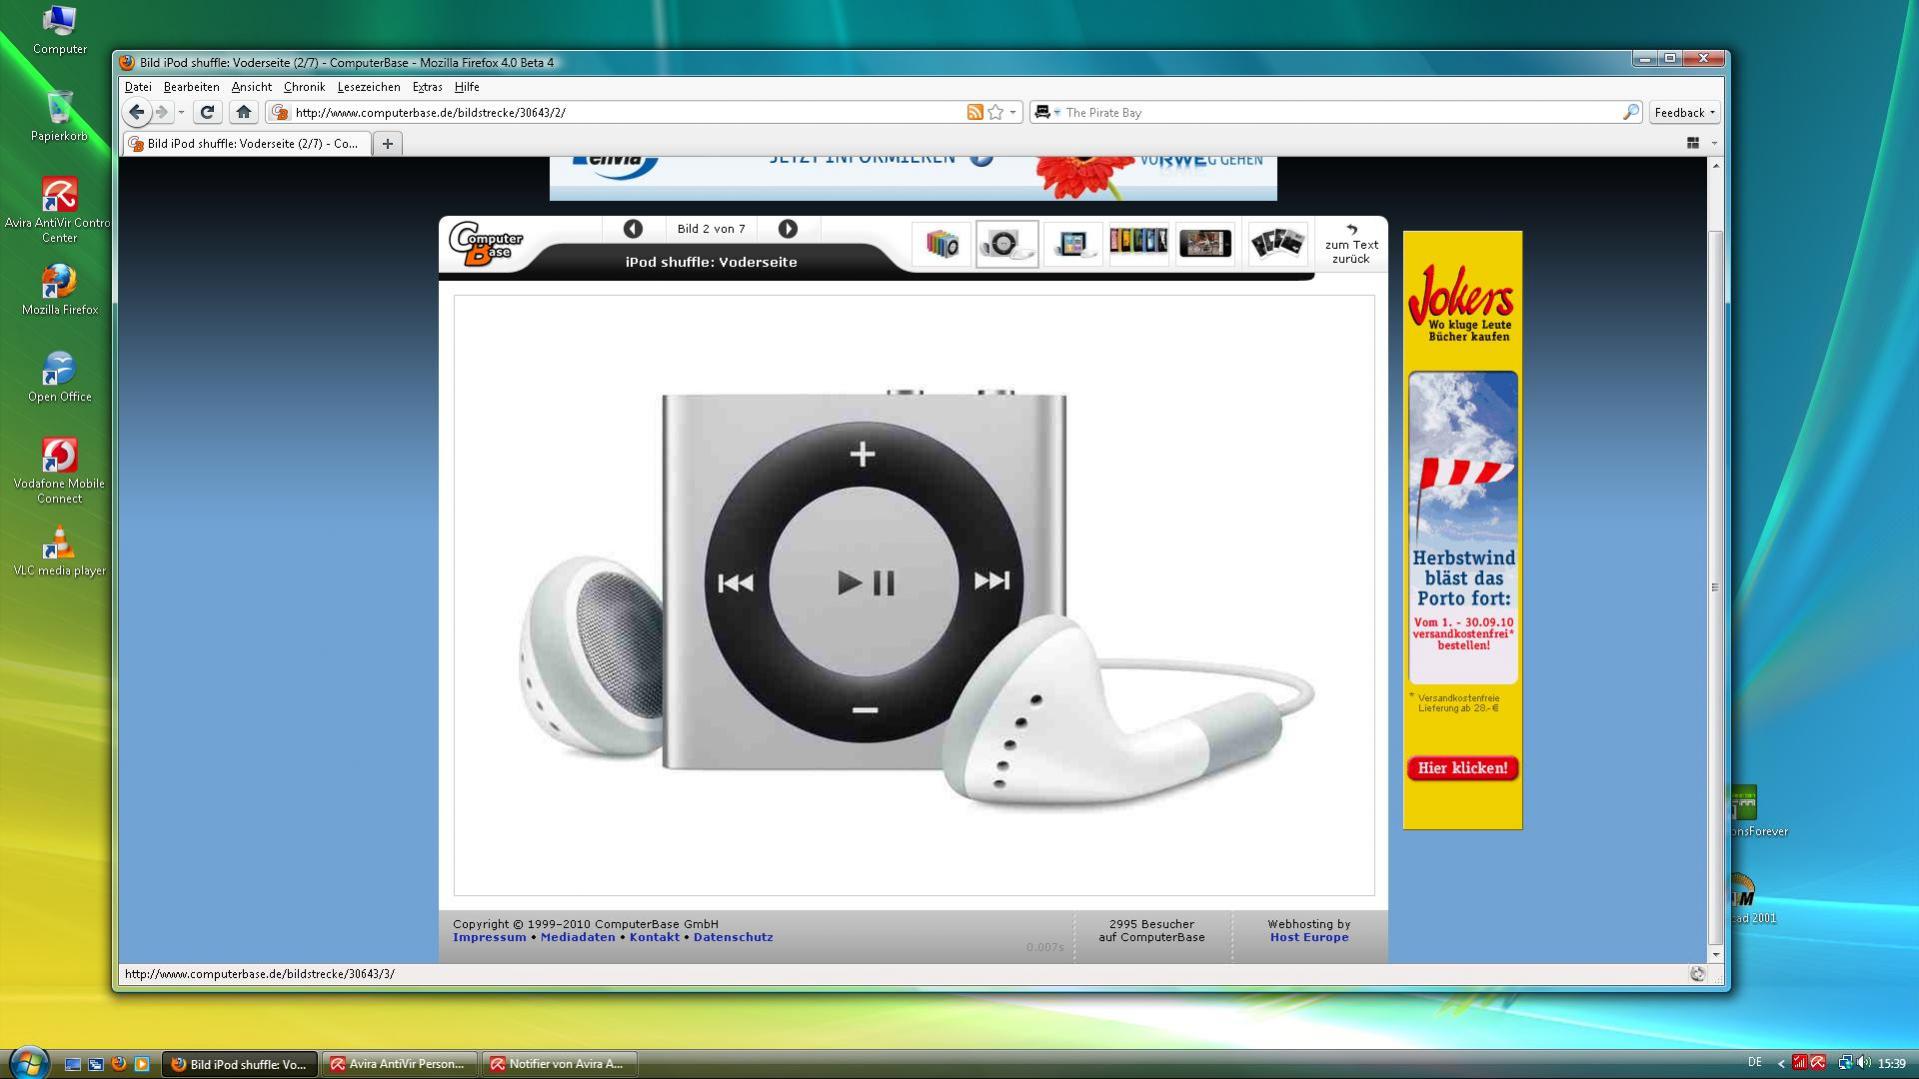This screenshot has height=1079, width=1919.
Task: Open the Feedback dropdown button
Action: click(1684, 112)
